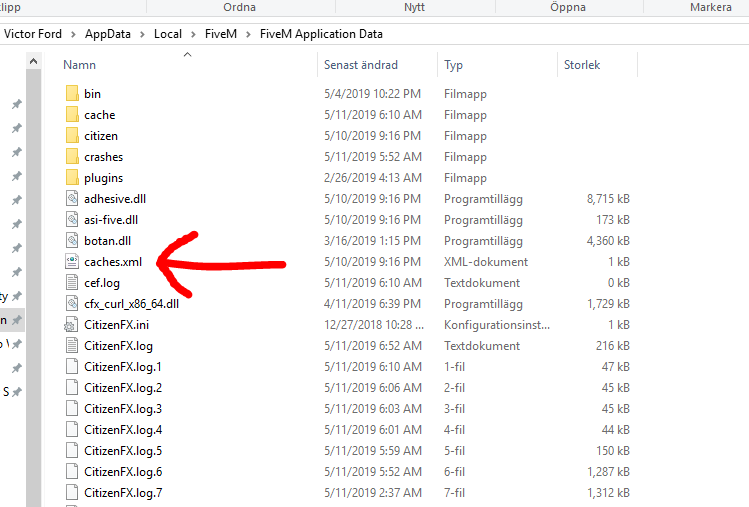This screenshot has height=507, width=749.
Task: Select the caches.xml file icon
Action: (x=72, y=261)
